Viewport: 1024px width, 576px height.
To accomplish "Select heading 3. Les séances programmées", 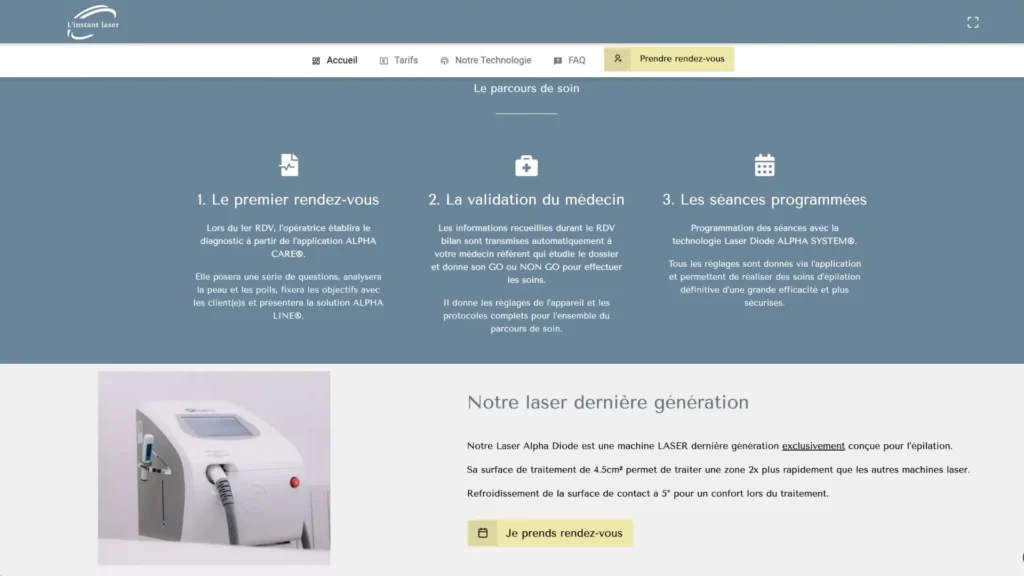I will point(764,200).
